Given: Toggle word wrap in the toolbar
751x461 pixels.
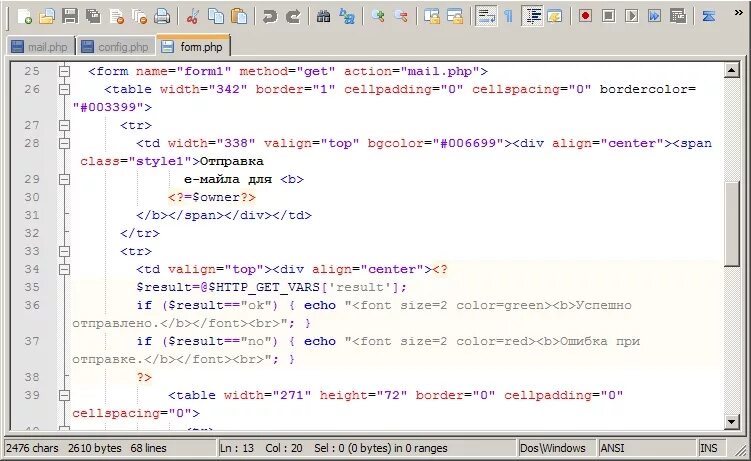Looking at the screenshot, I should [486, 17].
